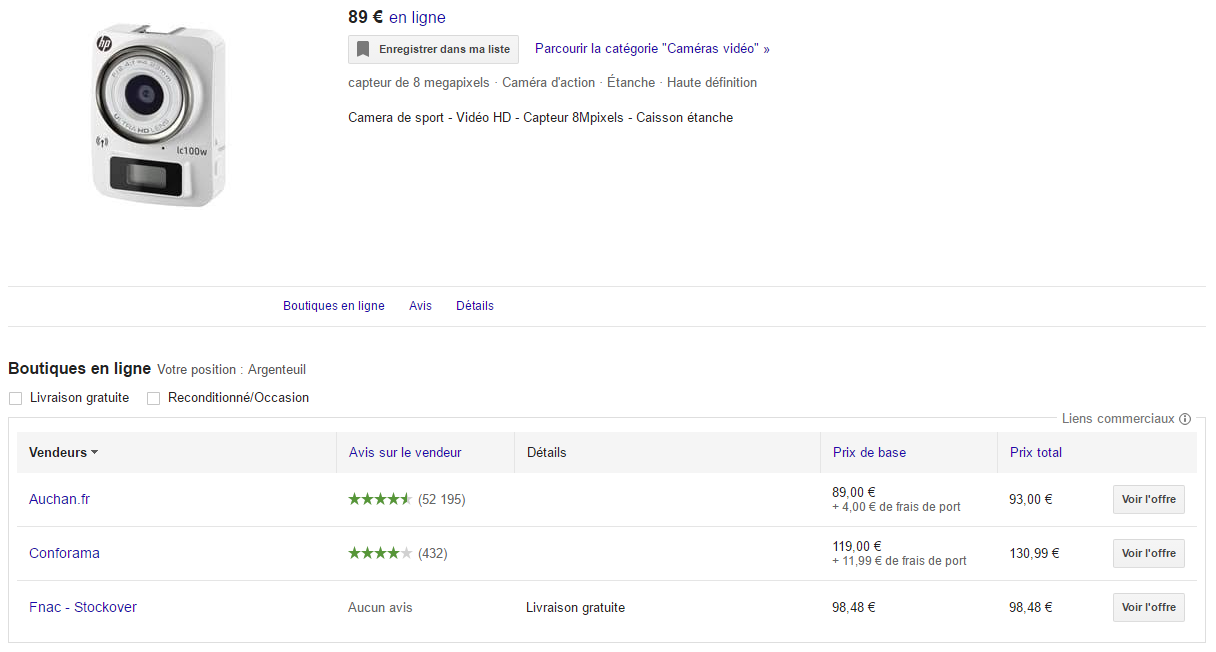
Task: Open the 'en ligne' price link
Action: (x=417, y=17)
